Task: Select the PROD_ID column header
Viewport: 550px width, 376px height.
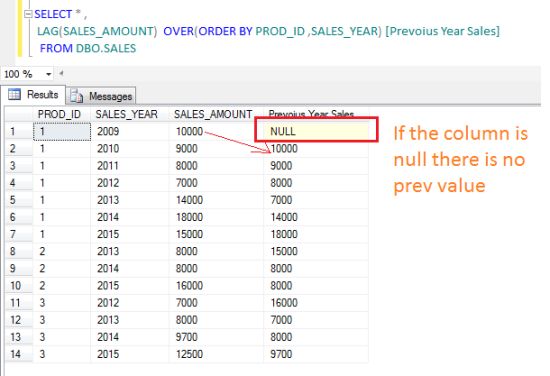Action: pos(62,114)
